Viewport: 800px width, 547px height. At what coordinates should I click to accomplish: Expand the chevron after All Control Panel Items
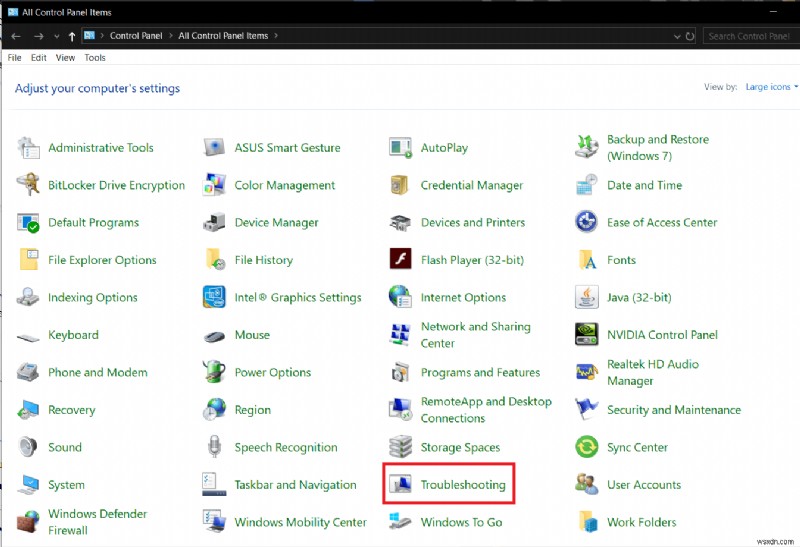pos(275,36)
